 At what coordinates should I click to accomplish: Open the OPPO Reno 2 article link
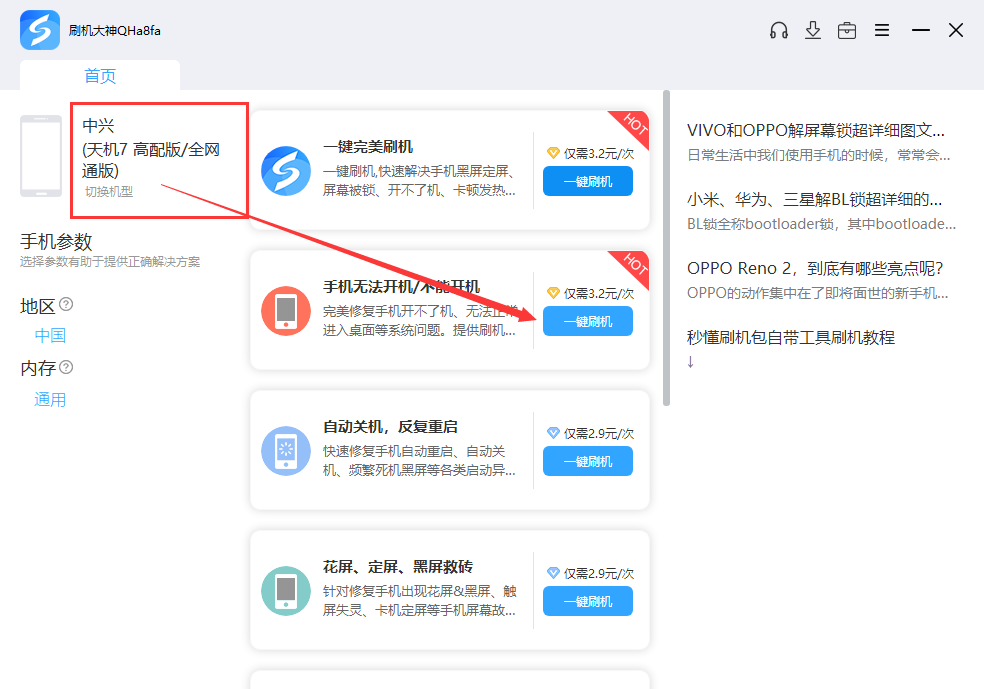pyautogui.click(x=816, y=269)
